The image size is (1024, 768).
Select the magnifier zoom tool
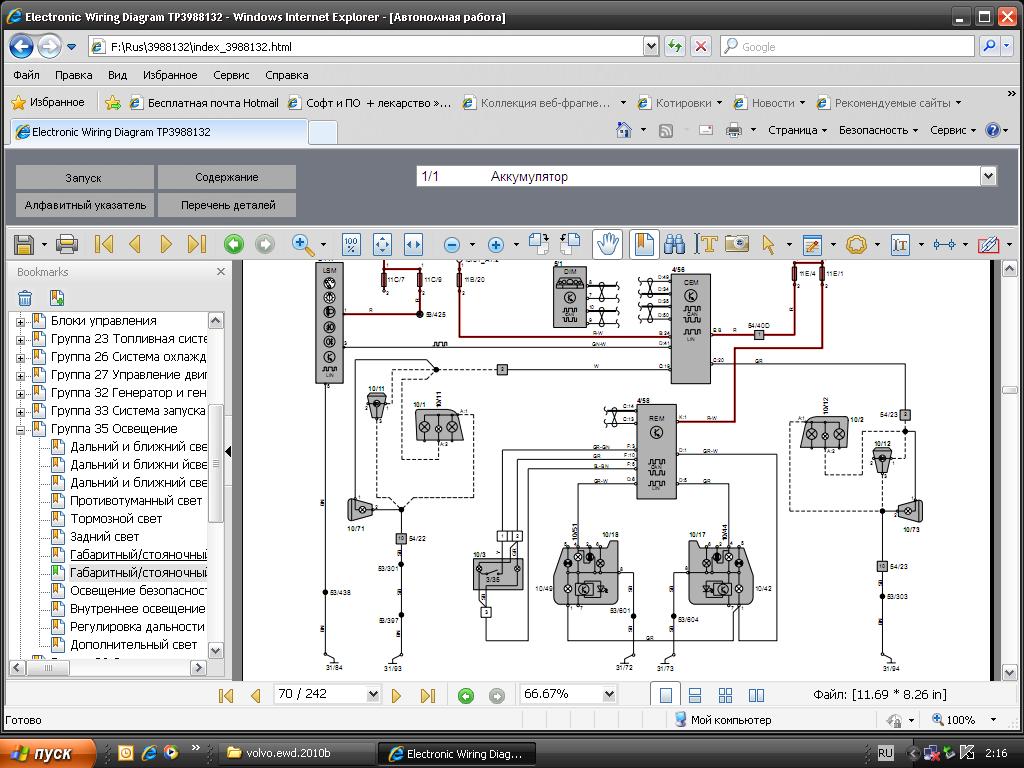pos(302,244)
